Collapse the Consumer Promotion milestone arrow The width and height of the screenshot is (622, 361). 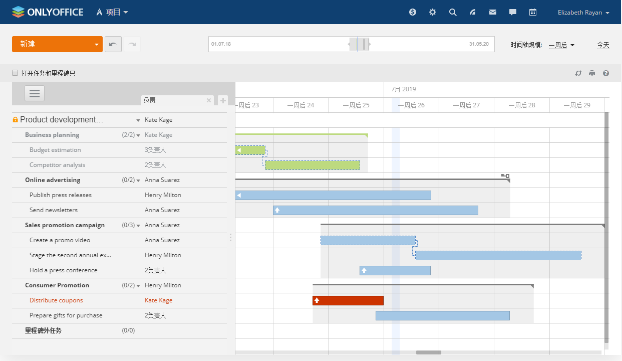[x=138, y=286]
